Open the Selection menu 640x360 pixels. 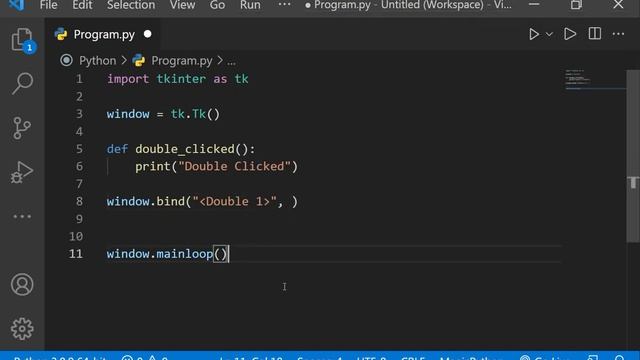click(131, 5)
